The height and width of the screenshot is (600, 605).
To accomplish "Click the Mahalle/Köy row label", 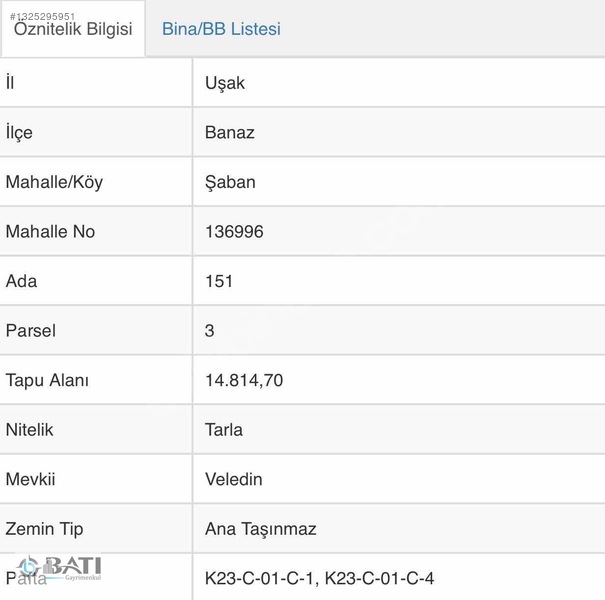I will tap(54, 182).
